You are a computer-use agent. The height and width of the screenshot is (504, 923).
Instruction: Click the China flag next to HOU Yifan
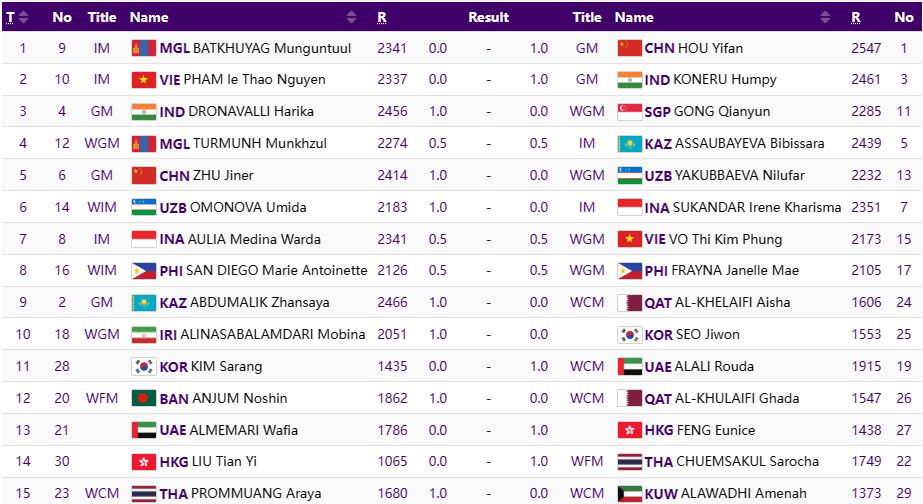pos(629,48)
